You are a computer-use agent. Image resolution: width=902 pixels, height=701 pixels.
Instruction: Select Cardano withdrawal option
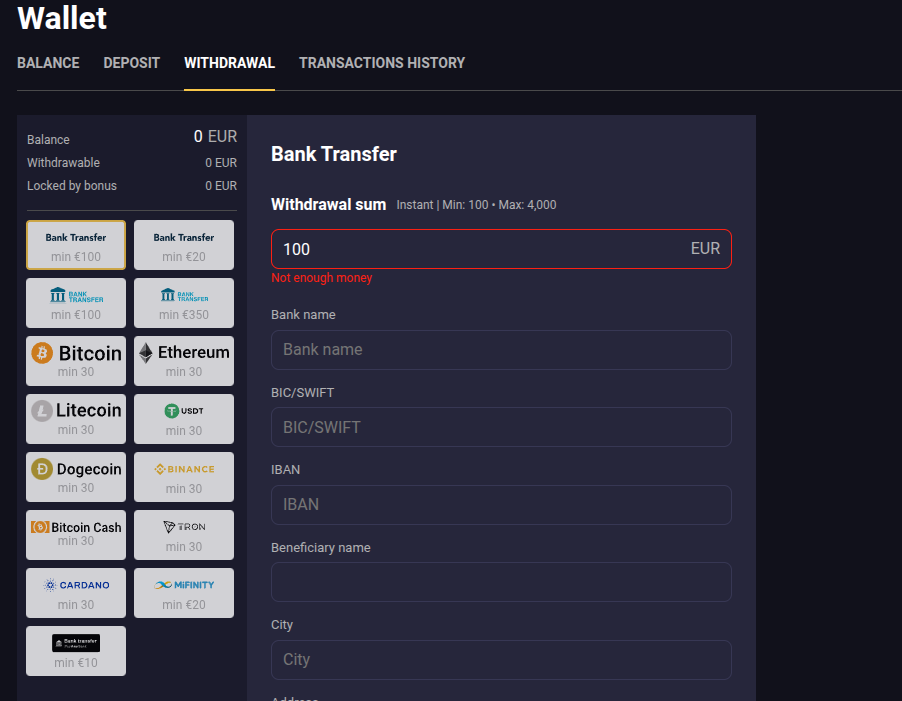(x=76, y=593)
